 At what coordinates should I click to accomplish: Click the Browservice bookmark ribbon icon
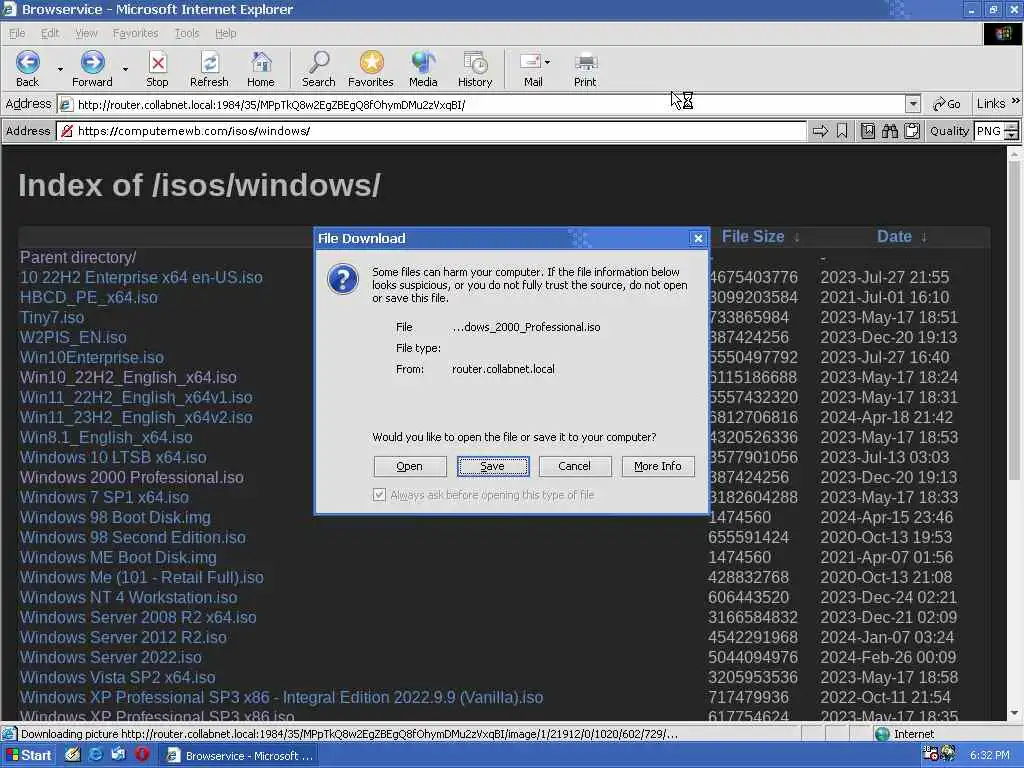(x=842, y=131)
